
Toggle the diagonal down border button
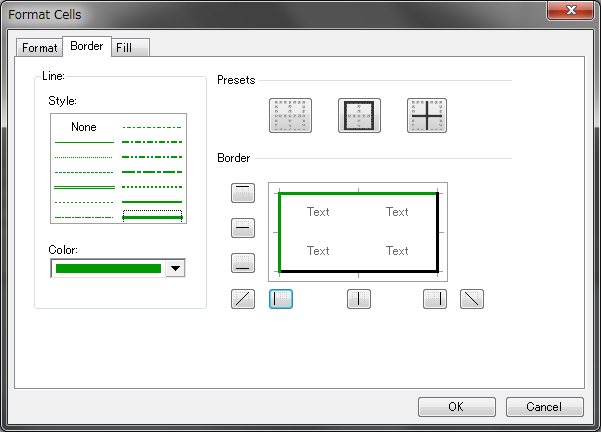pyautogui.click(x=472, y=299)
